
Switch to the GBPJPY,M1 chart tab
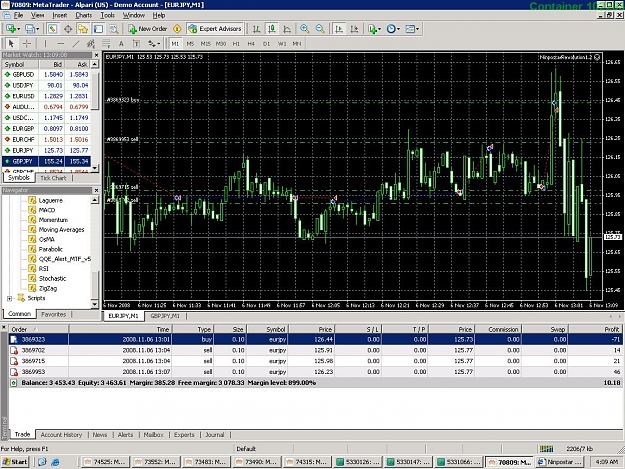point(165,316)
